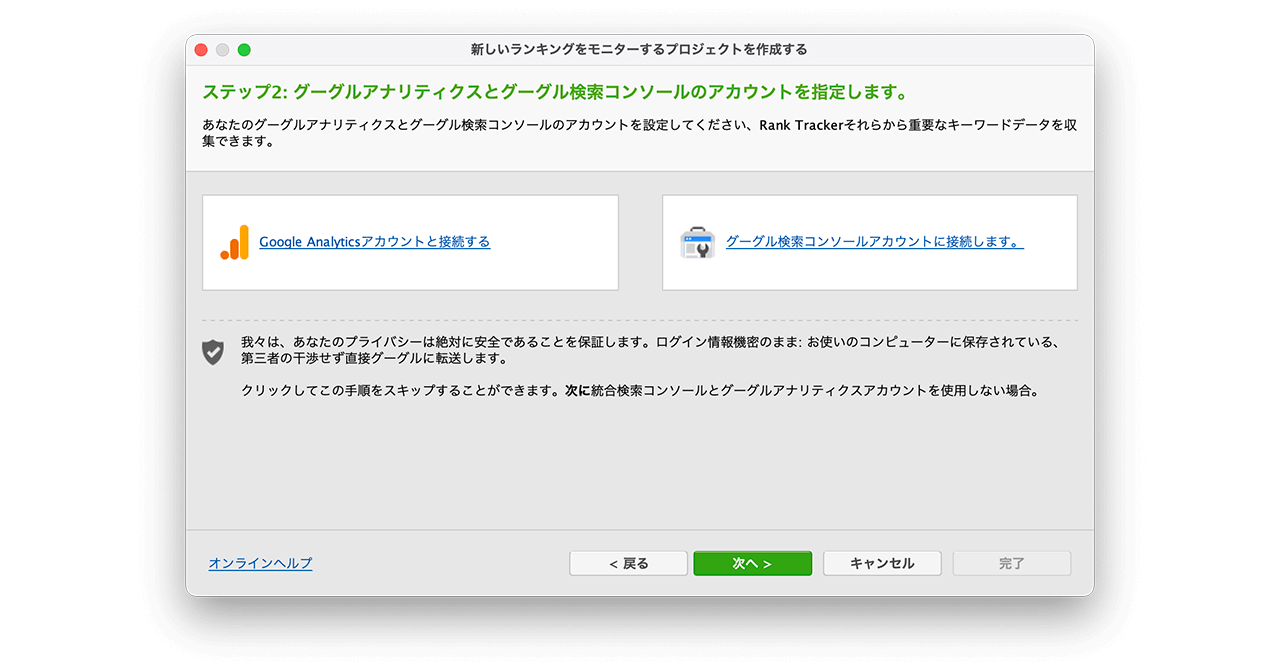Open the Google Analyticsアカウントと接続する link
The image size is (1280, 670).
pyautogui.click(x=374, y=242)
